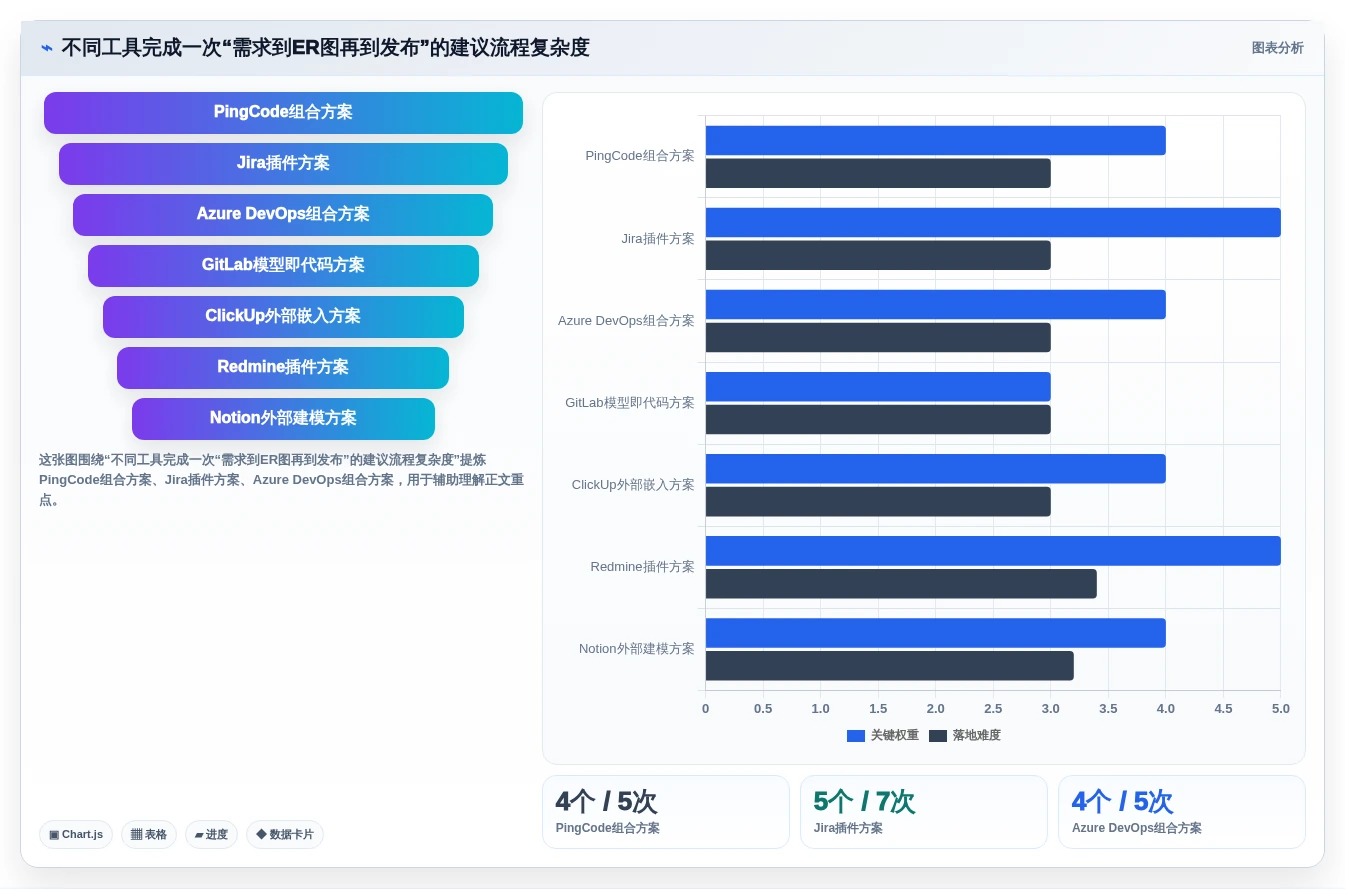Viewport: 1345px width, 889px height.
Task: Click the 图表分析 label in header
Action: click(x=1277, y=48)
